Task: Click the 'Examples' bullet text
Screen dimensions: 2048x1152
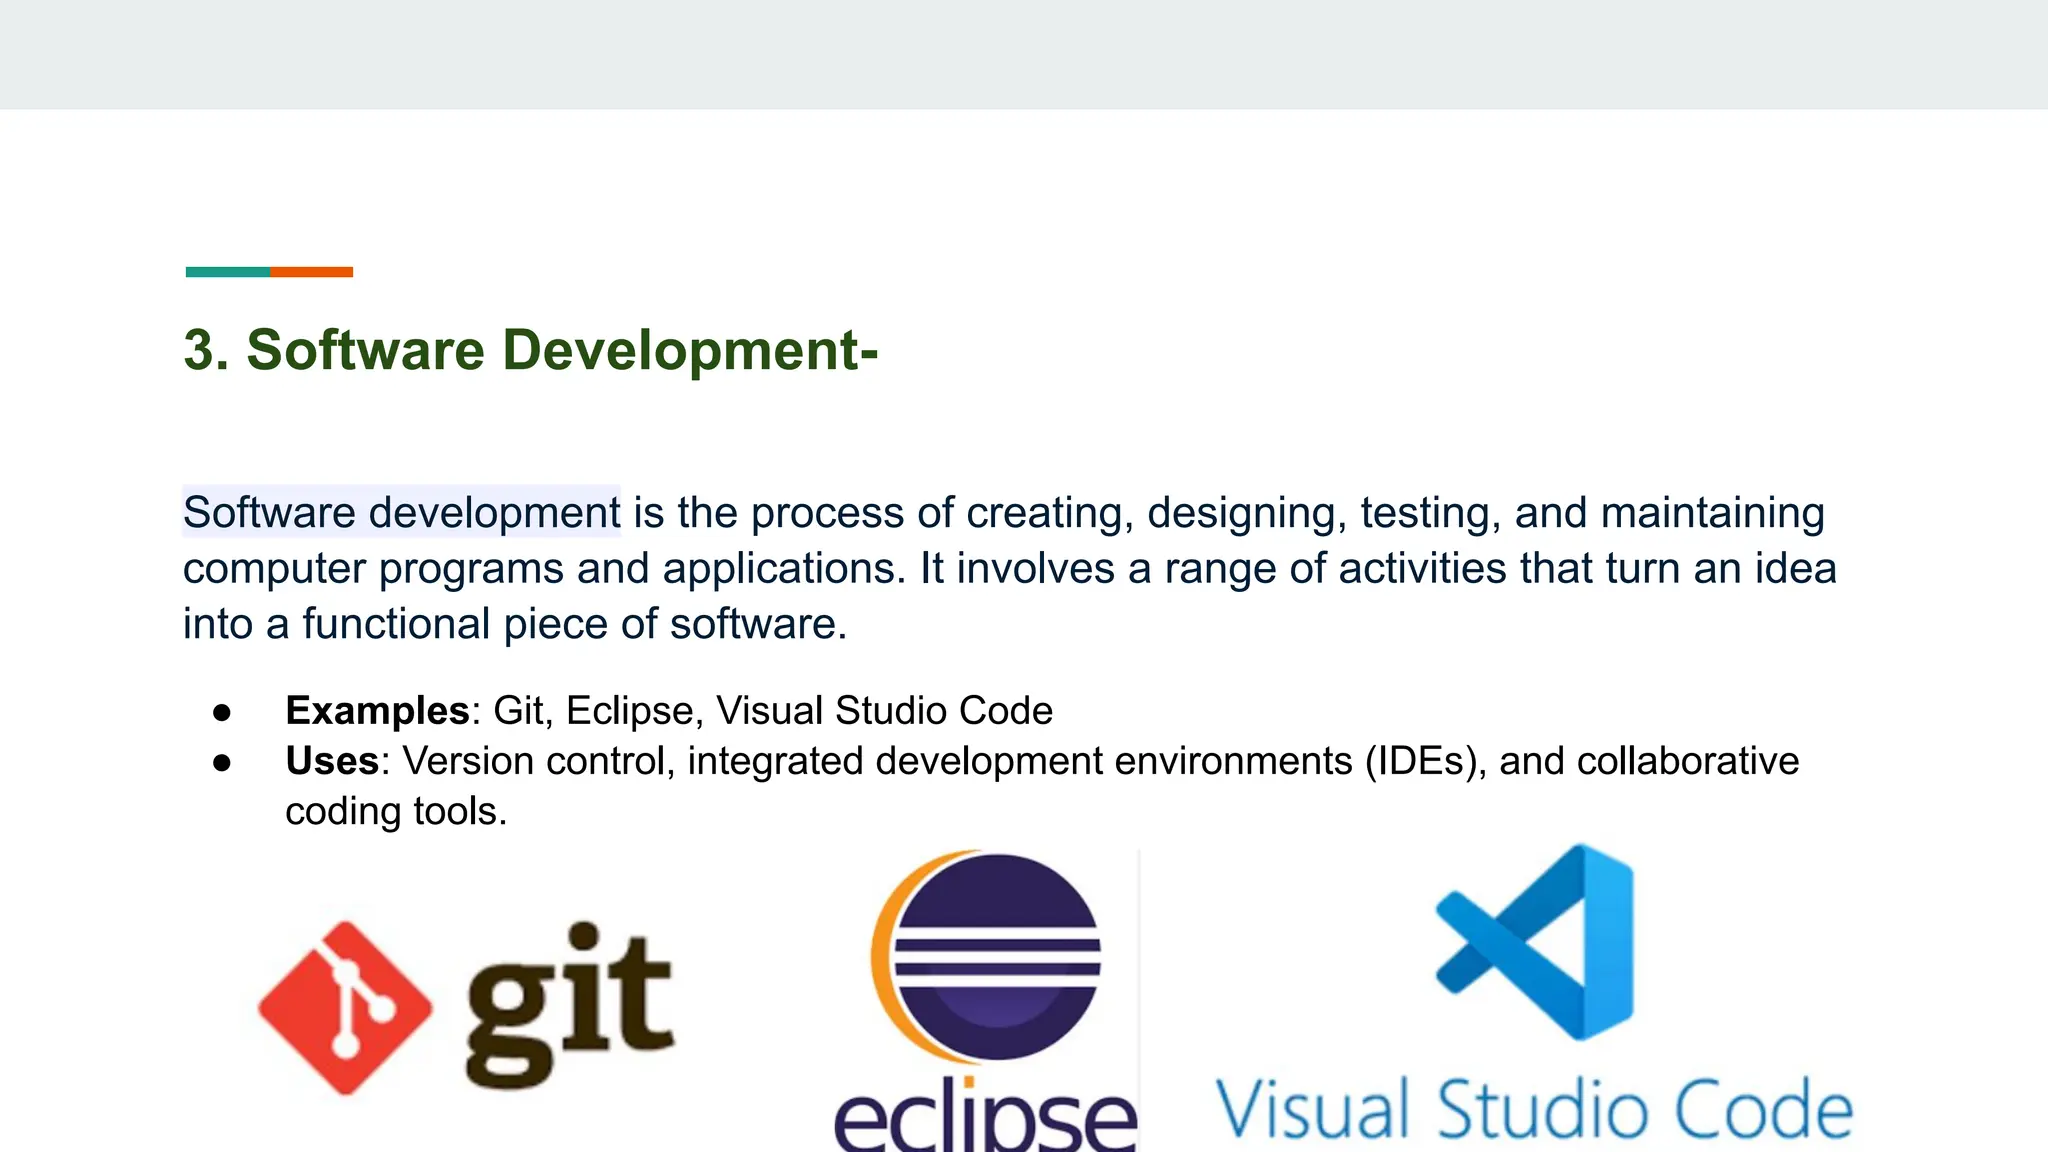Action: 669,711
